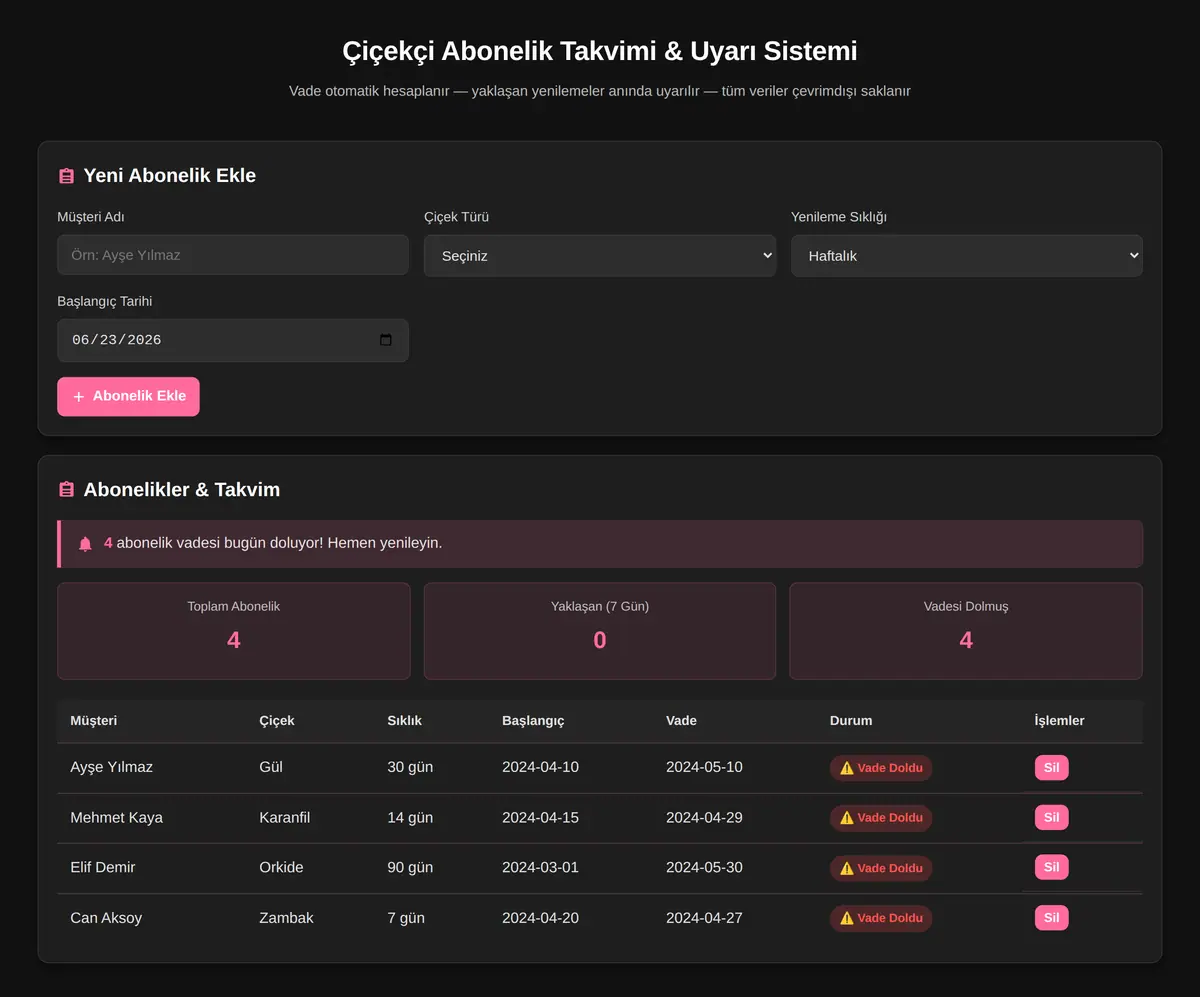Click the Yaklaşan (7 Gün) stat card
This screenshot has width=1200, height=997.
pos(600,631)
